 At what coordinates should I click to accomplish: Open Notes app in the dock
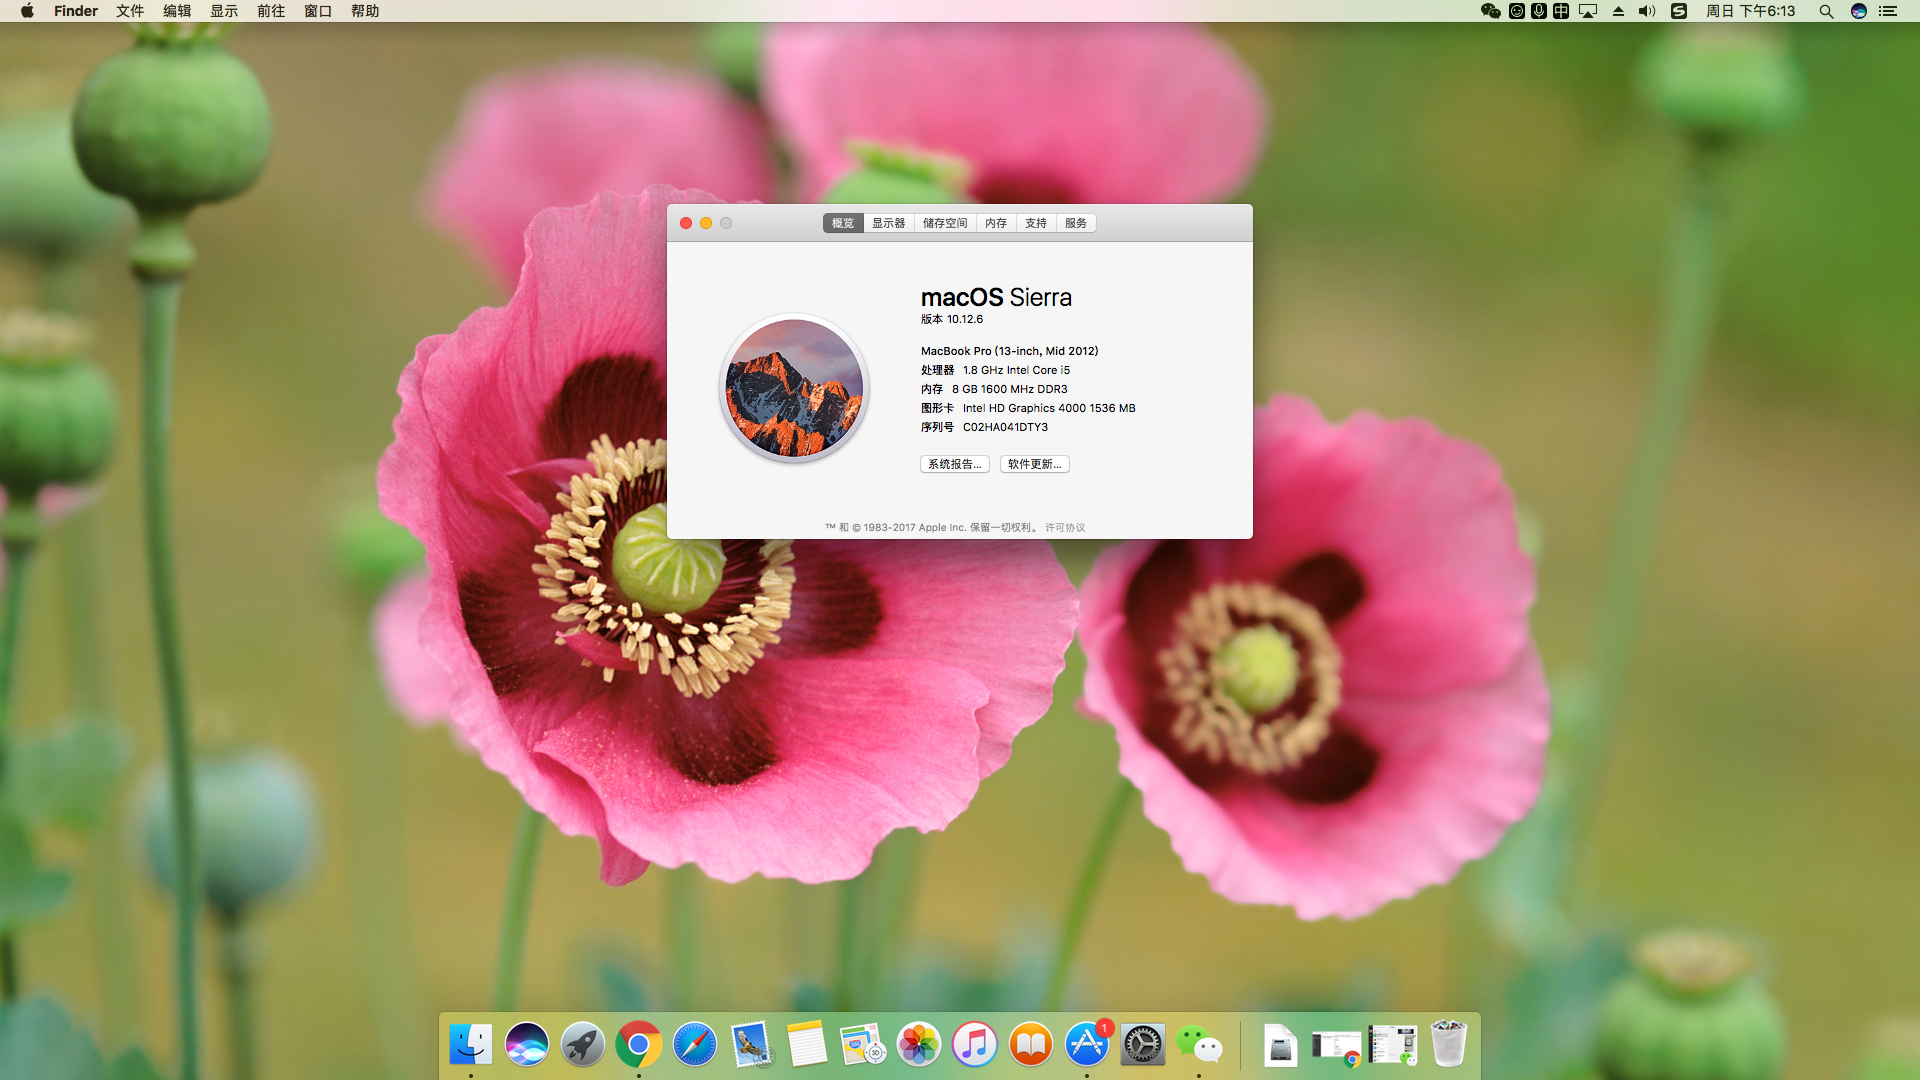(807, 1046)
